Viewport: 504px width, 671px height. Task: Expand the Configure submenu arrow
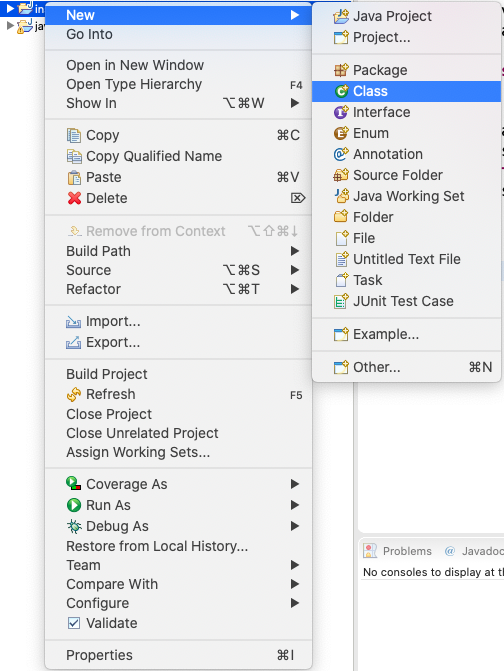(x=295, y=603)
